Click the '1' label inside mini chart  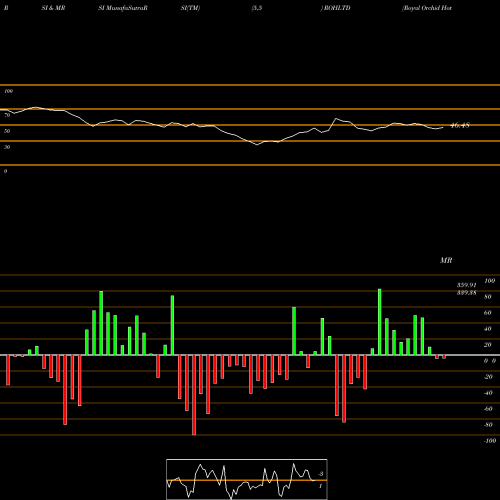click(x=321, y=486)
